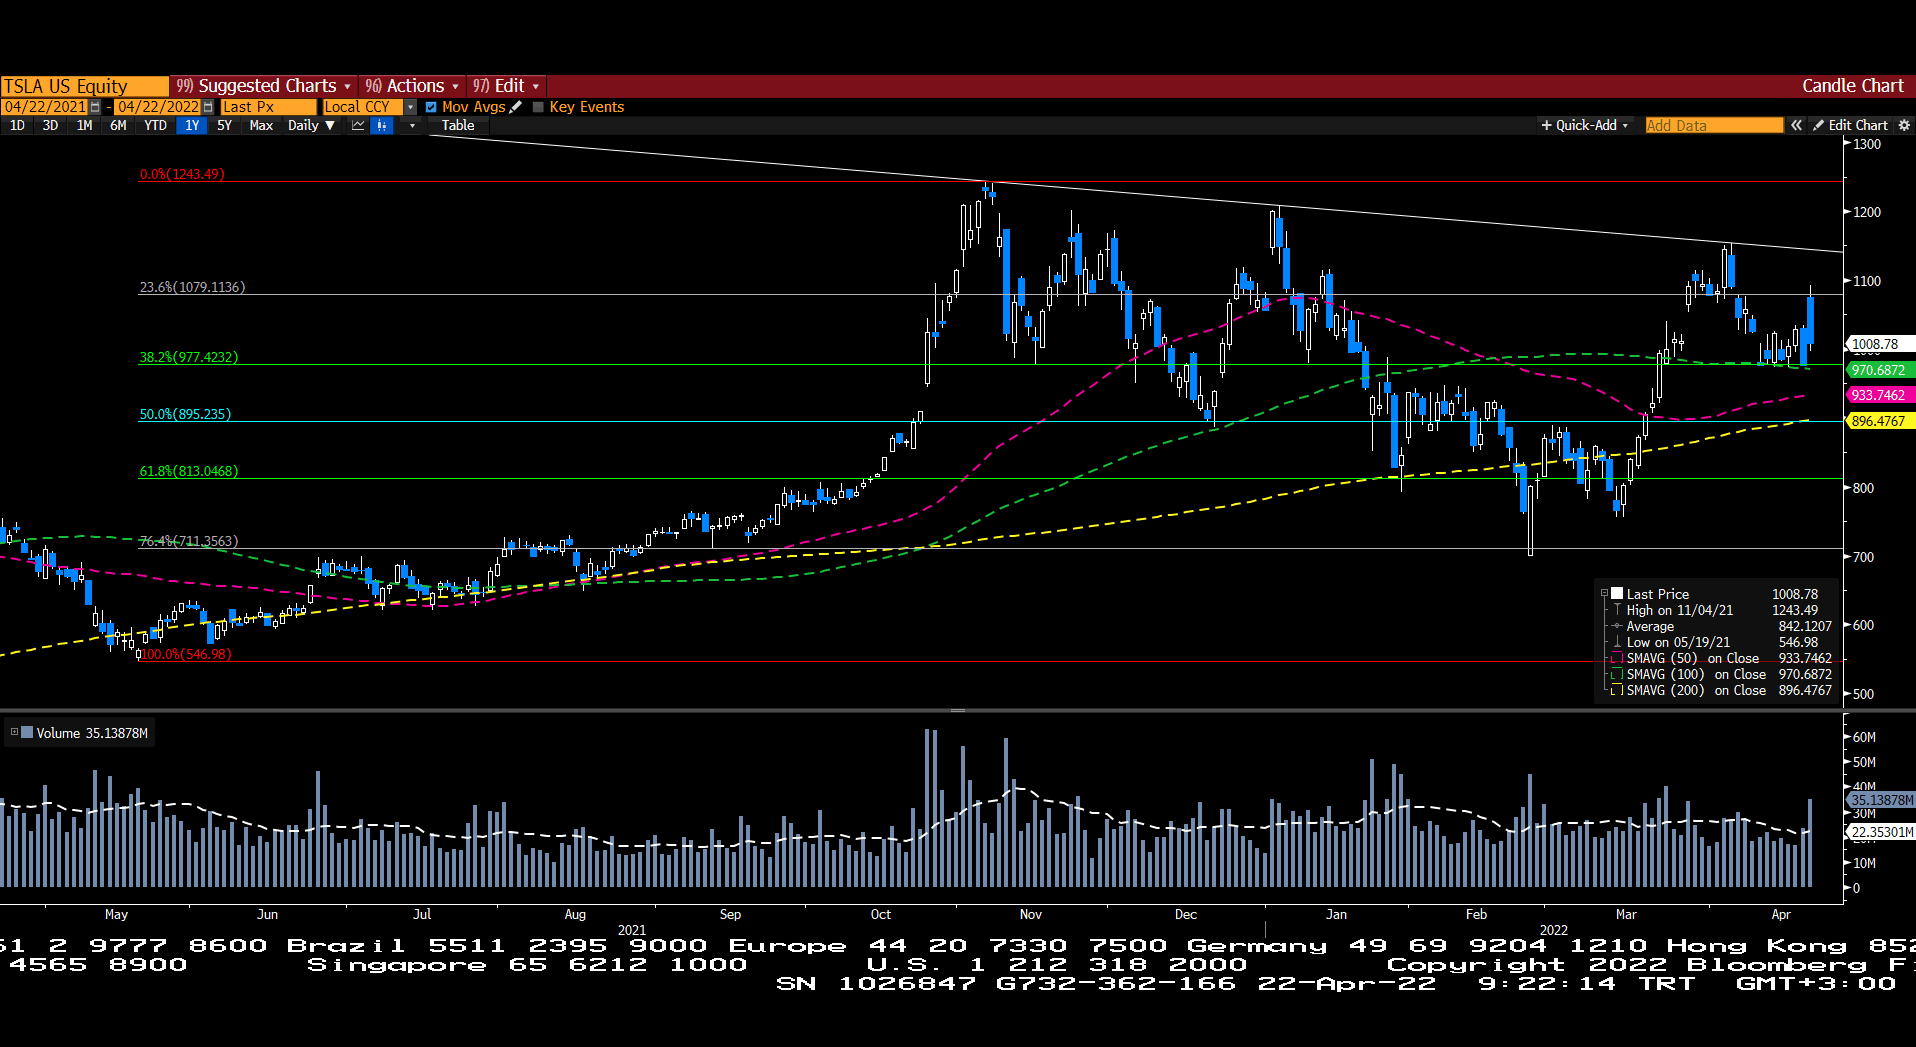The image size is (1916, 1047).
Task: Expand the Local CCY currency dropdown
Action: pyautogui.click(x=409, y=107)
